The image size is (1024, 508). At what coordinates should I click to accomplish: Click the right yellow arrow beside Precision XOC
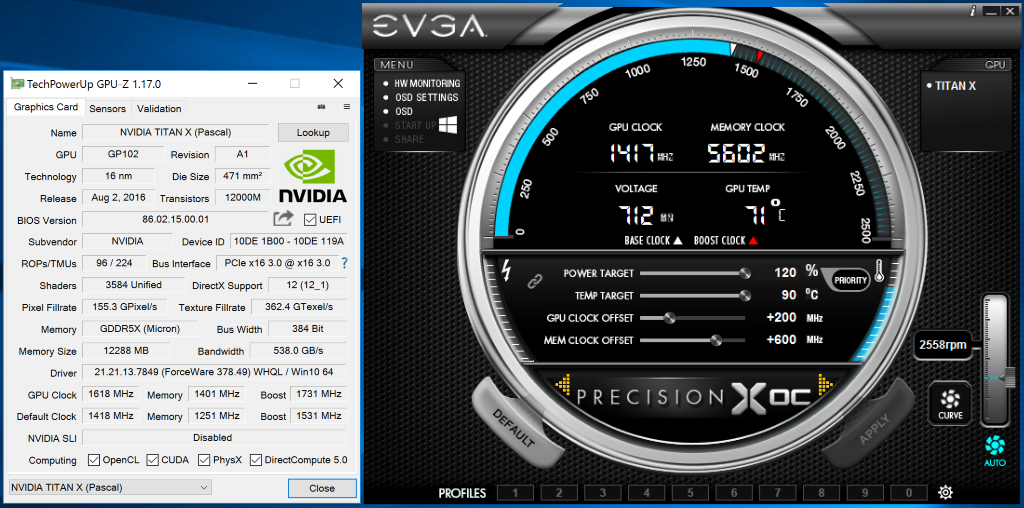tap(825, 385)
